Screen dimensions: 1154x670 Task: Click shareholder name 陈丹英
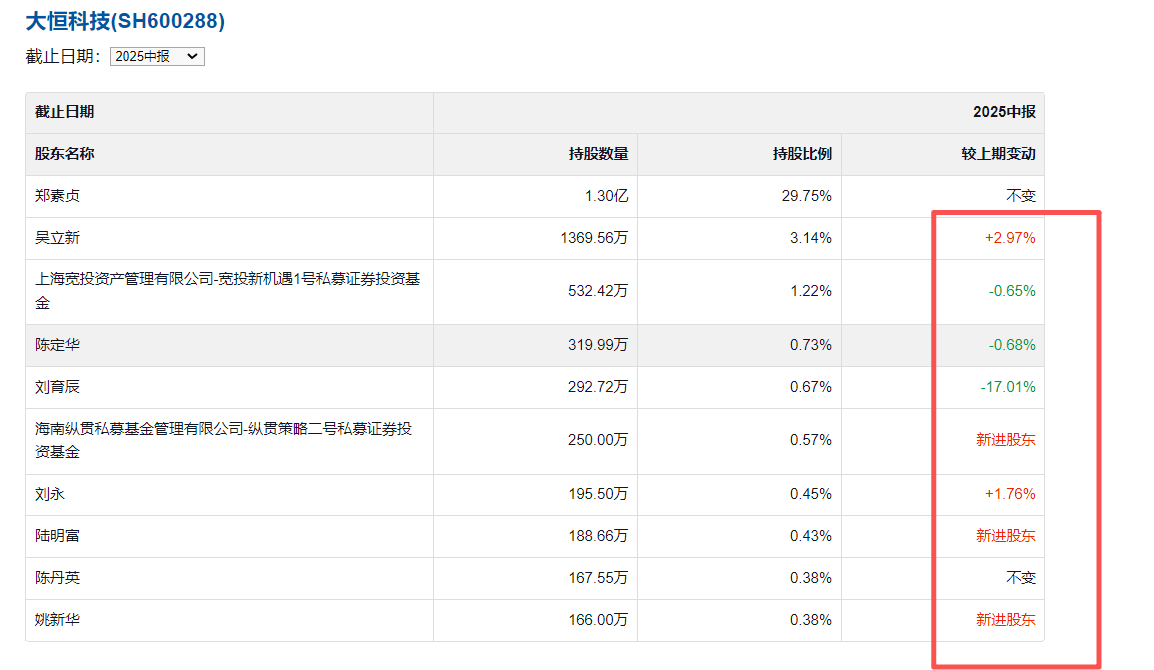click(58, 578)
